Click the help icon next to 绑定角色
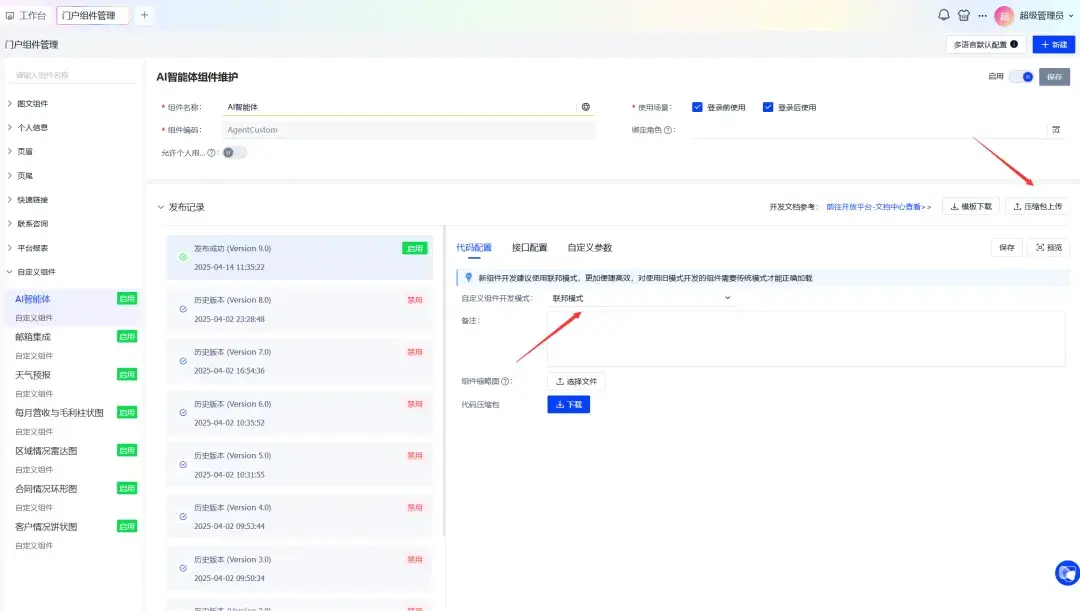Viewport: 1080px width, 611px height. (x=667, y=130)
